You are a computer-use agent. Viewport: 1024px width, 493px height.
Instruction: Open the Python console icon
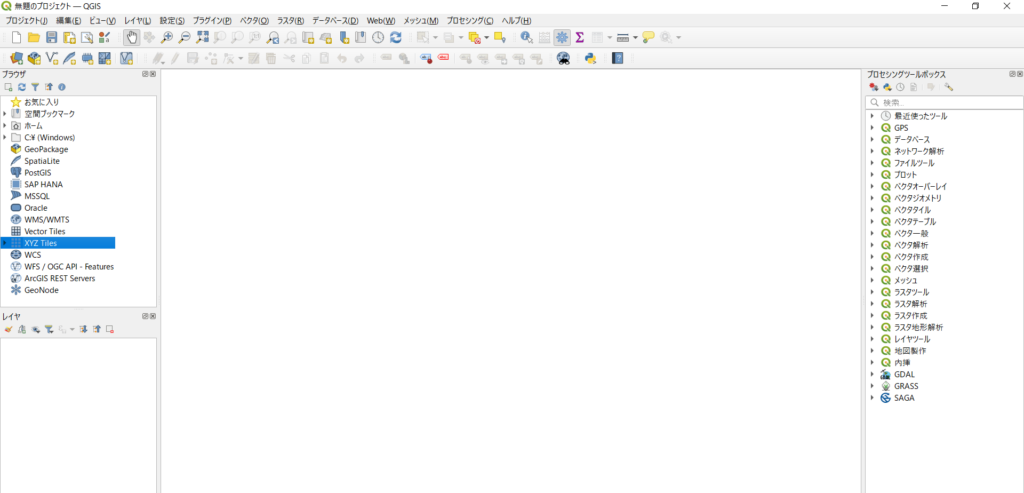[590, 58]
